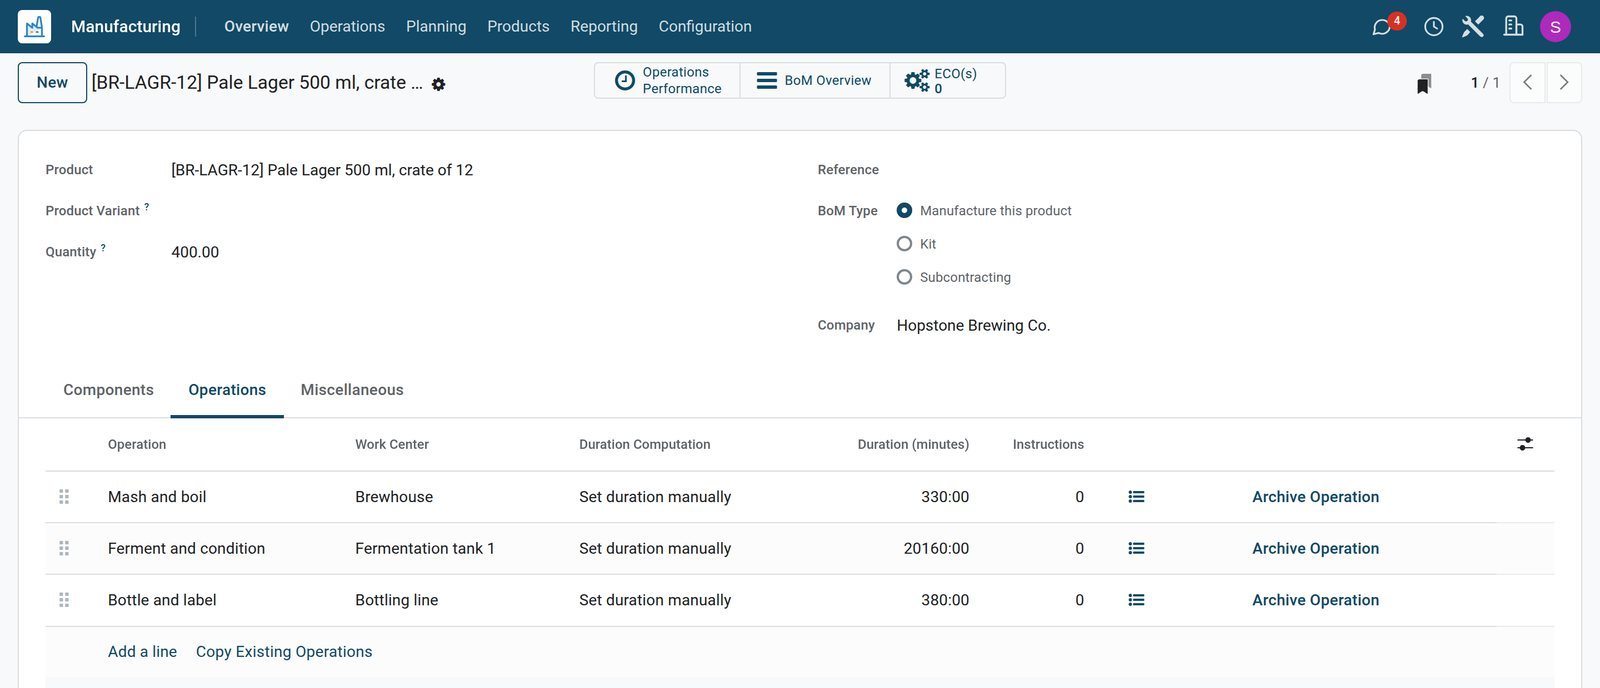Click the Bottle and label operation name
The height and width of the screenshot is (688, 1600).
162,600
